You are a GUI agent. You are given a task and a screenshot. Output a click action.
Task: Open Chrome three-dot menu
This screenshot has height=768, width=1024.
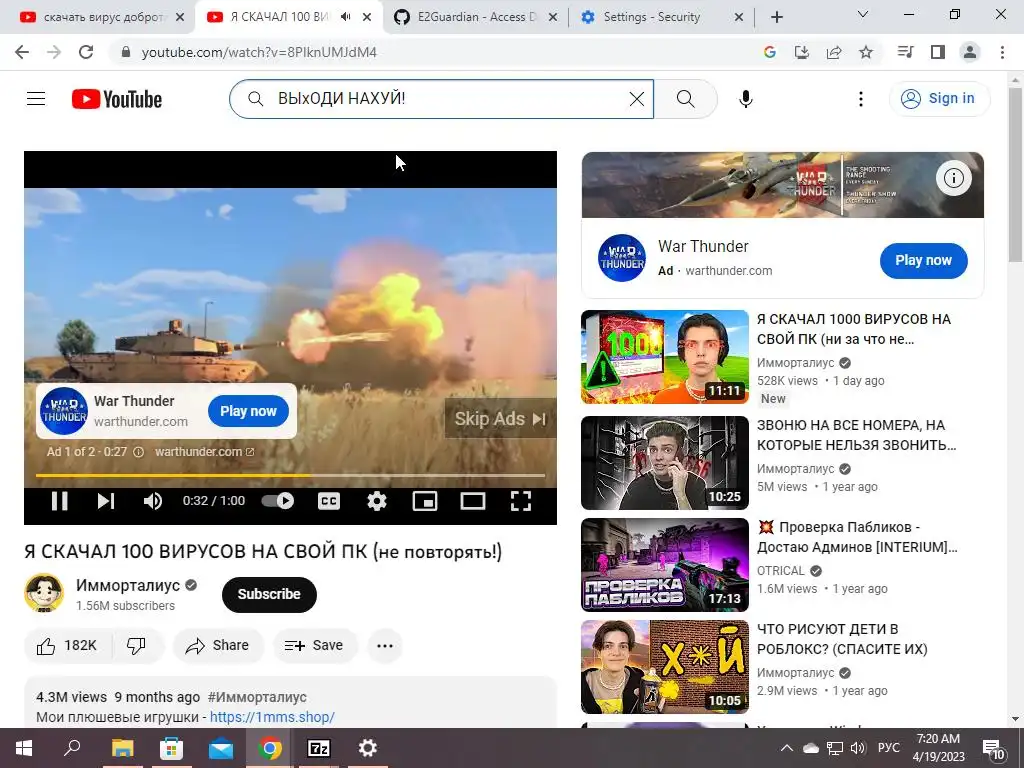point(1002,52)
